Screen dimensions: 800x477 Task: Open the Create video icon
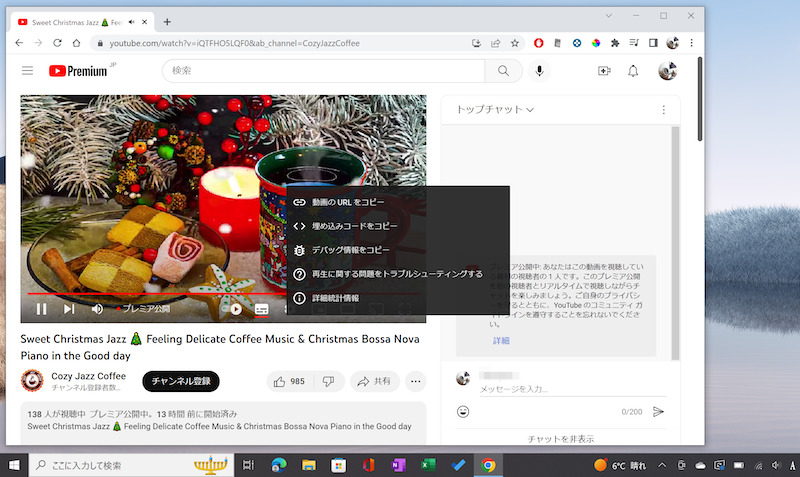pyautogui.click(x=604, y=71)
